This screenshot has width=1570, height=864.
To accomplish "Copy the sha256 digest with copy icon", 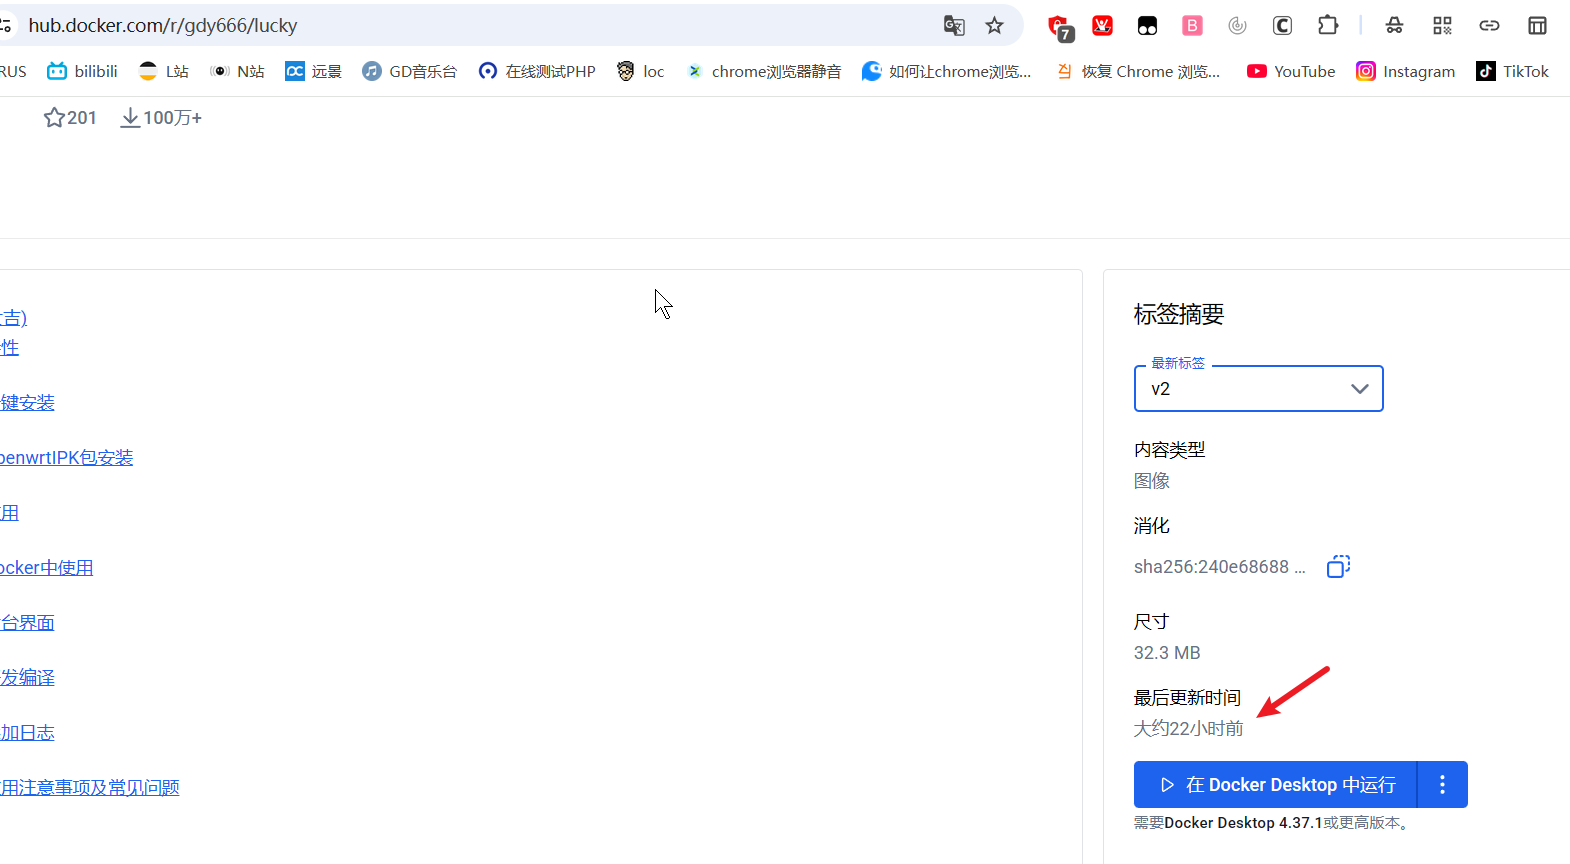I will (1339, 567).
